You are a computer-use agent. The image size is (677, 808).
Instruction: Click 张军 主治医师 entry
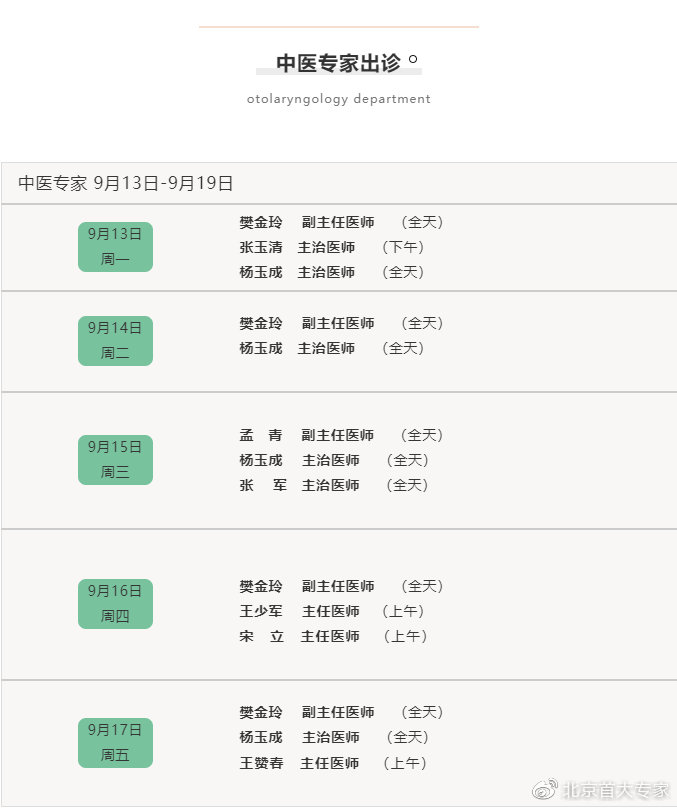(x=333, y=485)
